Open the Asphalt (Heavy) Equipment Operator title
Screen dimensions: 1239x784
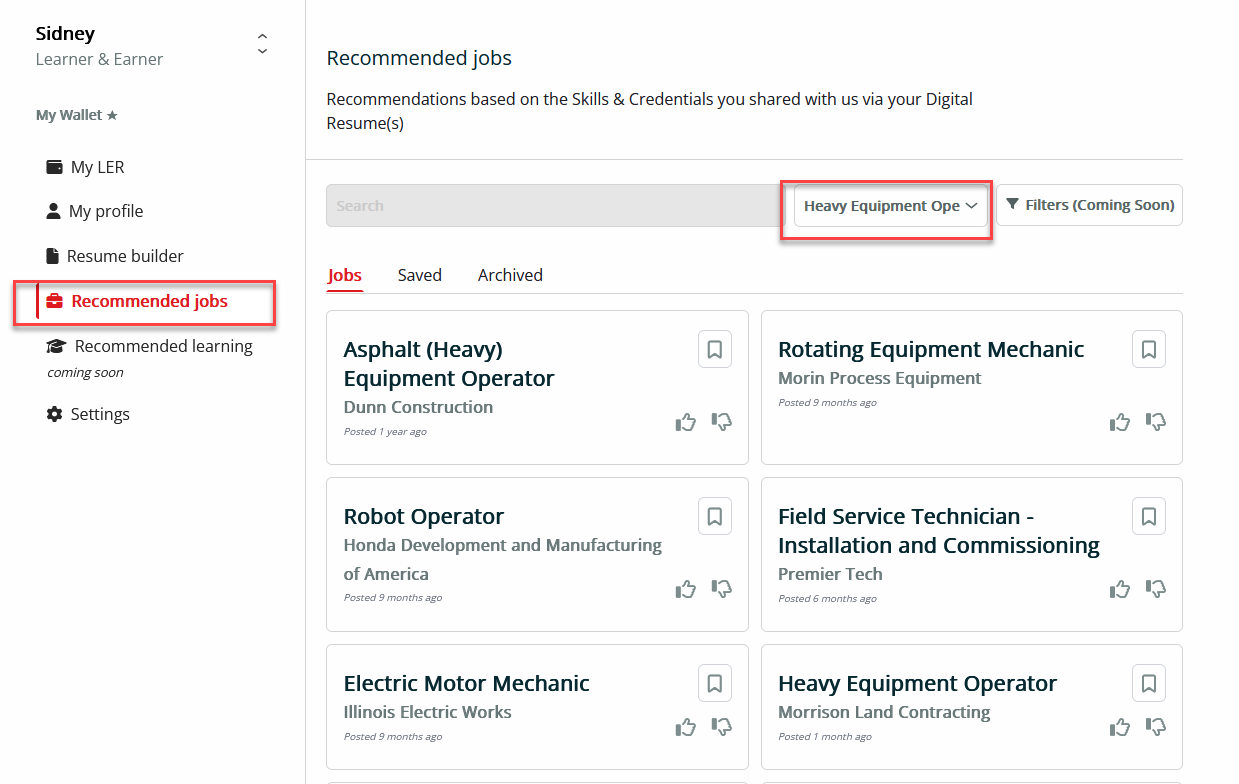pos(449,364)
